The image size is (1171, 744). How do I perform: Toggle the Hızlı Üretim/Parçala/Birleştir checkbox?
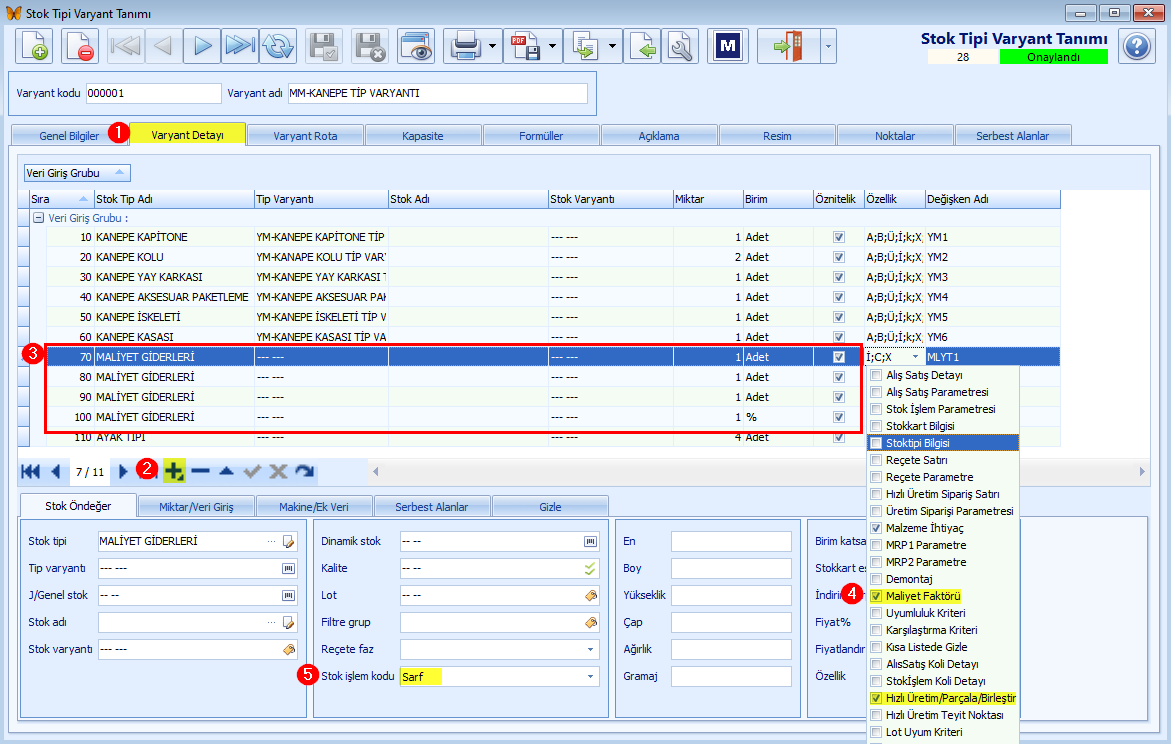[876, 698]
